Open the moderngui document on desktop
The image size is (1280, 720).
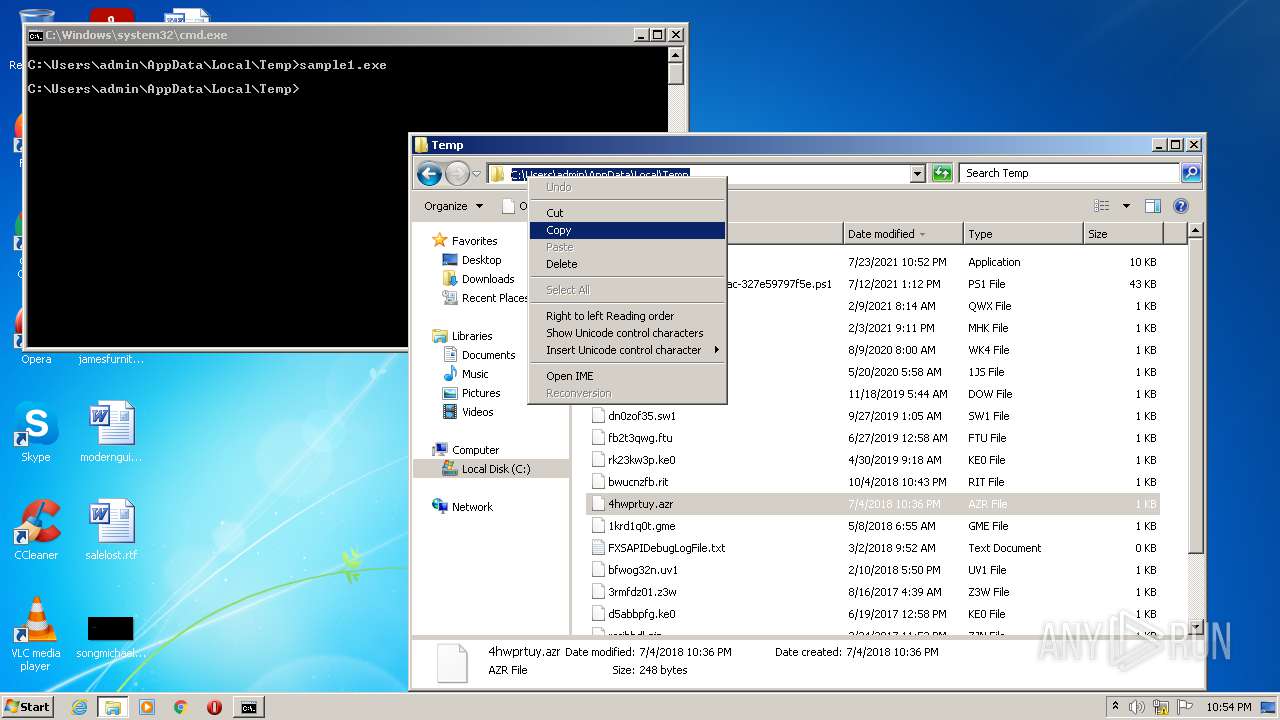point(111,432)
